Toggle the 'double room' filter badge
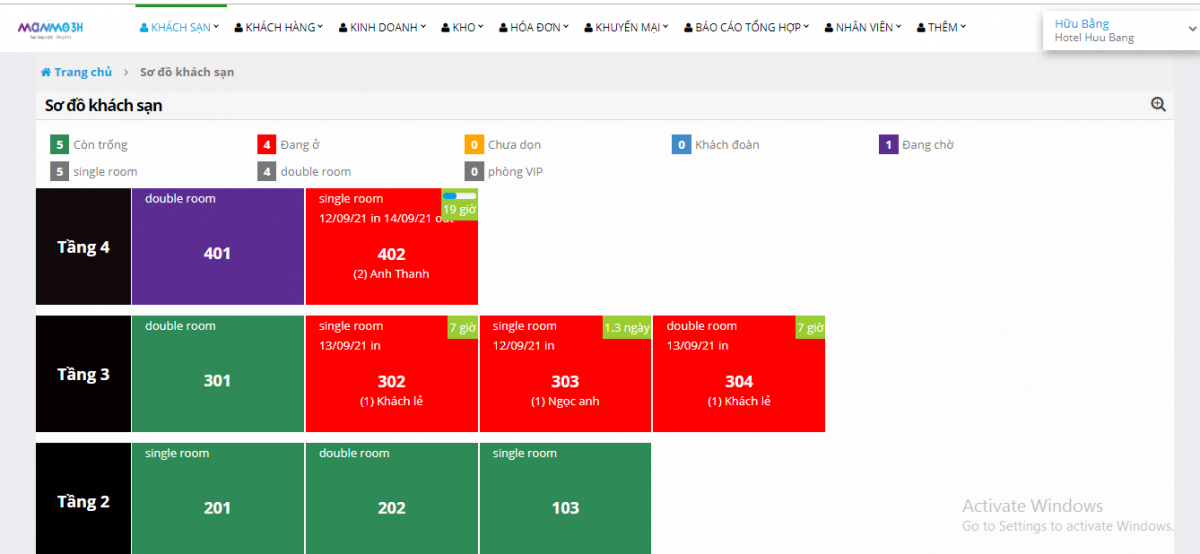 [x=266, y=171]
